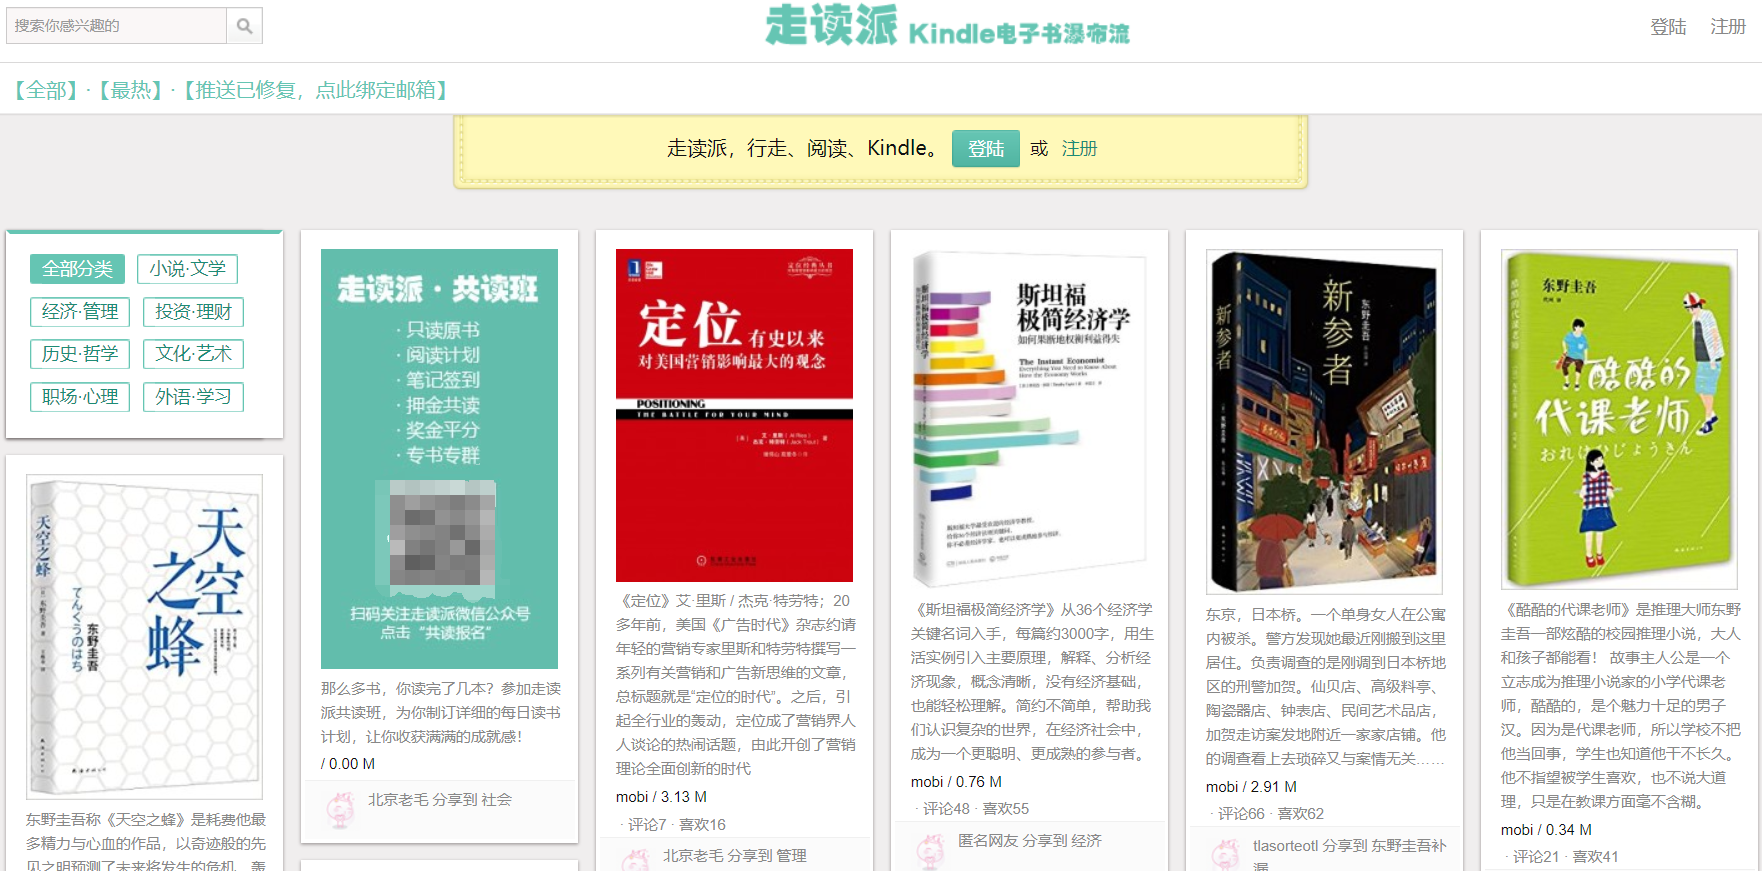Open 匿名网友 分享到 经济 share line
The height and width of the screenshot is (871, 1762).
(1030, 840)
